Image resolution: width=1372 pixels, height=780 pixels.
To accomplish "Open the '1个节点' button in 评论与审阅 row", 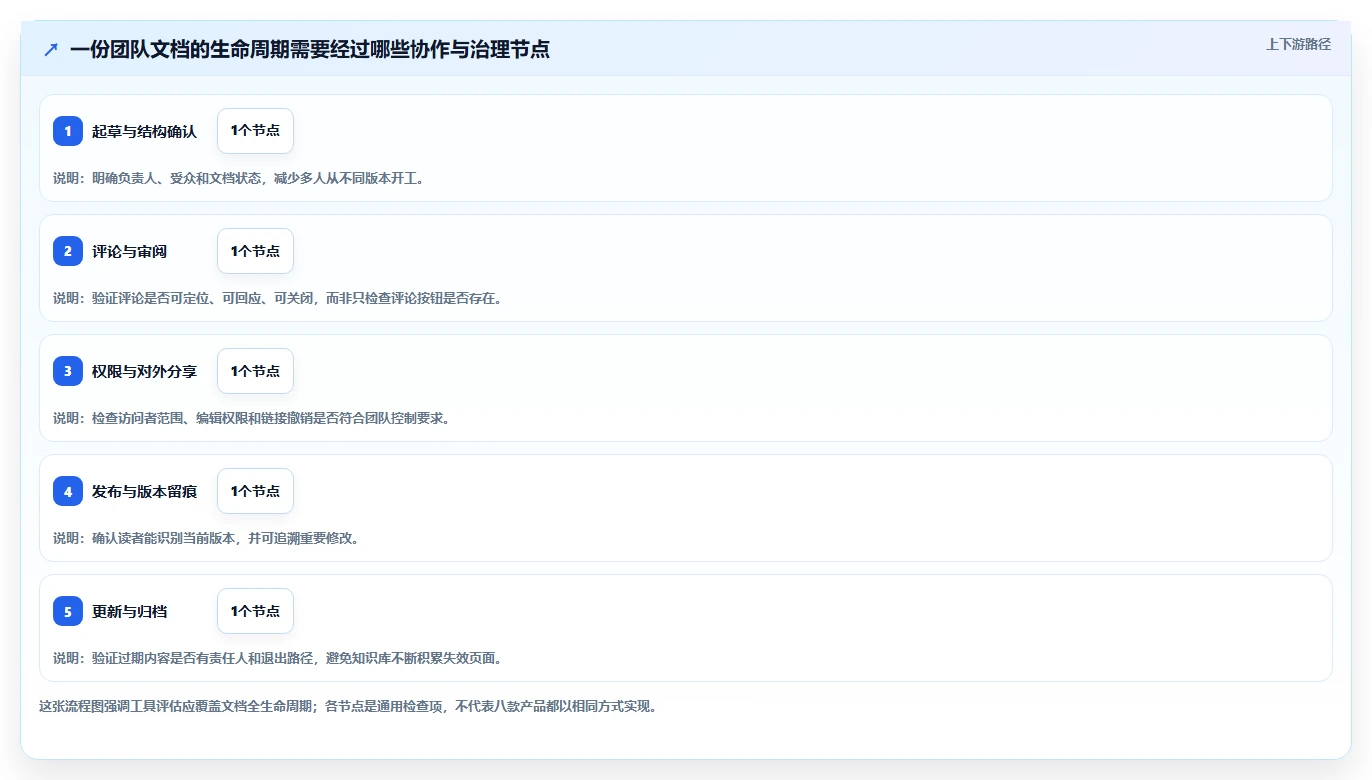I will click(255, 251).
